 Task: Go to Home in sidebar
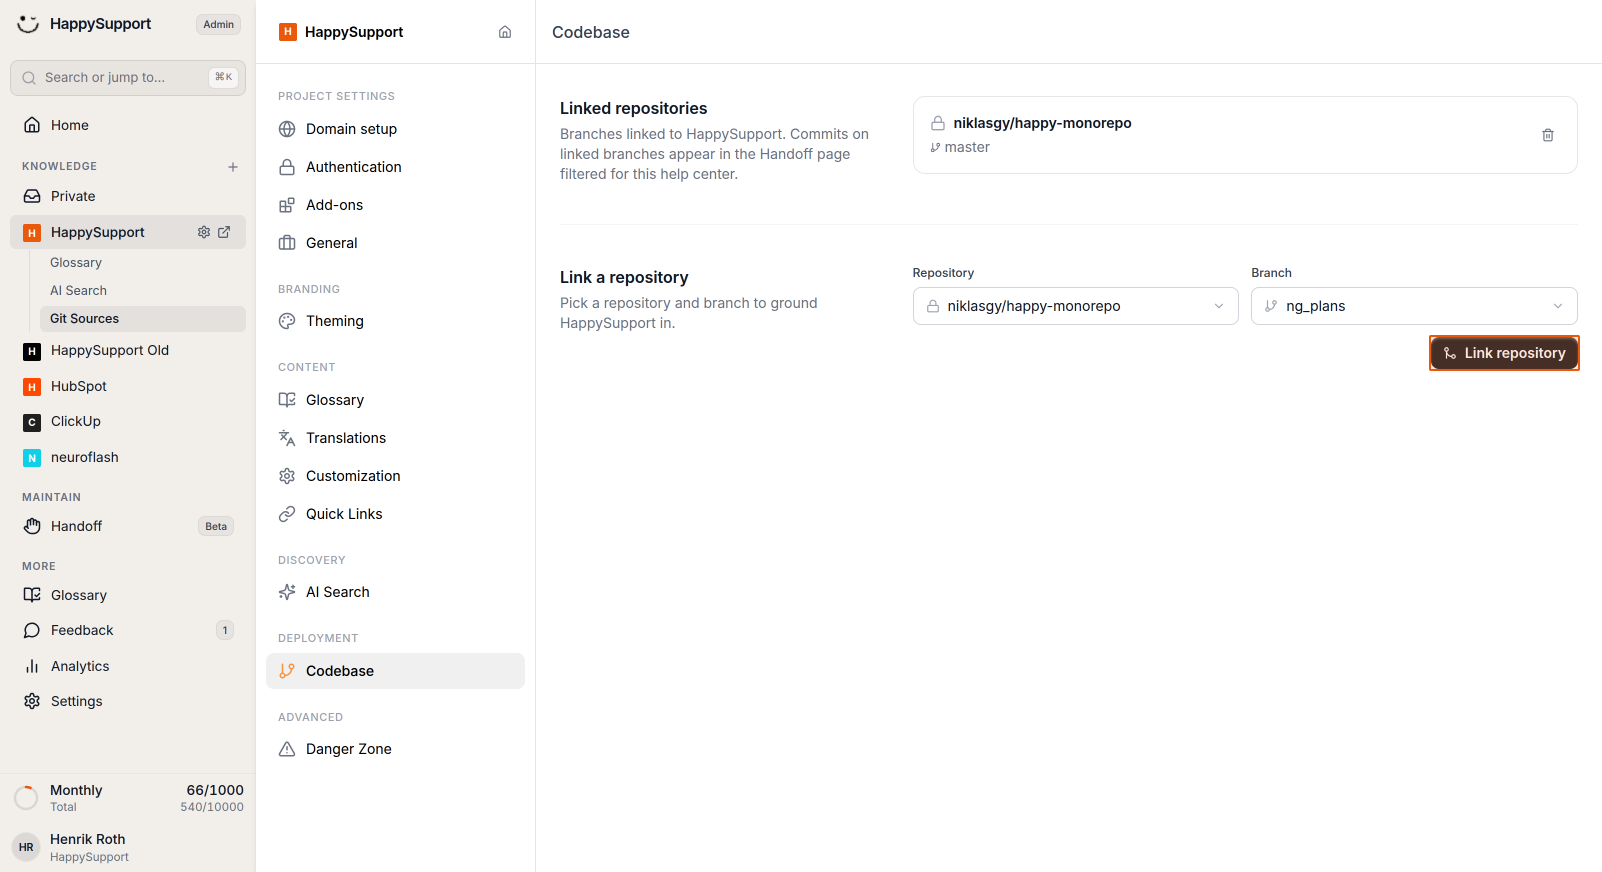(x=128, y=125)
